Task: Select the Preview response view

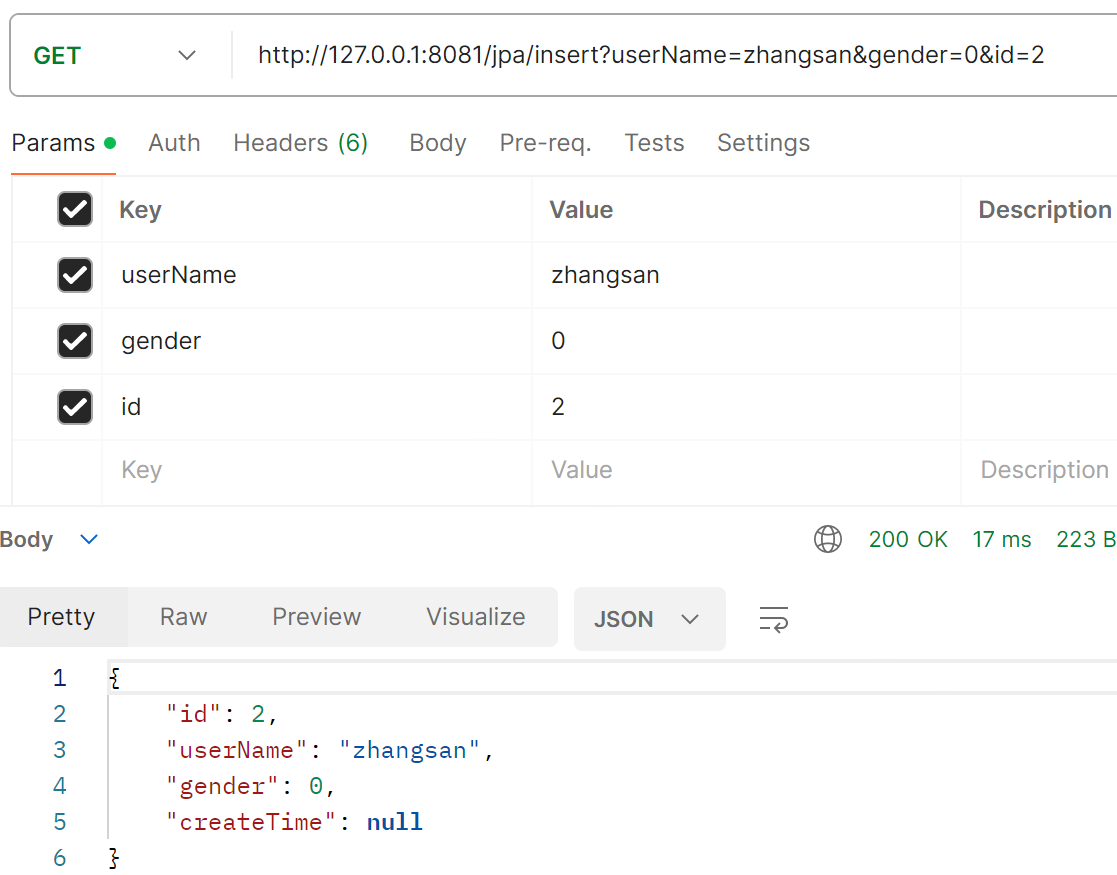Action: pos(317,617)
